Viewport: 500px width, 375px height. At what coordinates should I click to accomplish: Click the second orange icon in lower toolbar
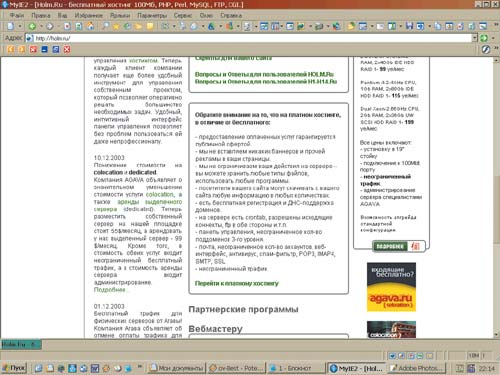22,49
